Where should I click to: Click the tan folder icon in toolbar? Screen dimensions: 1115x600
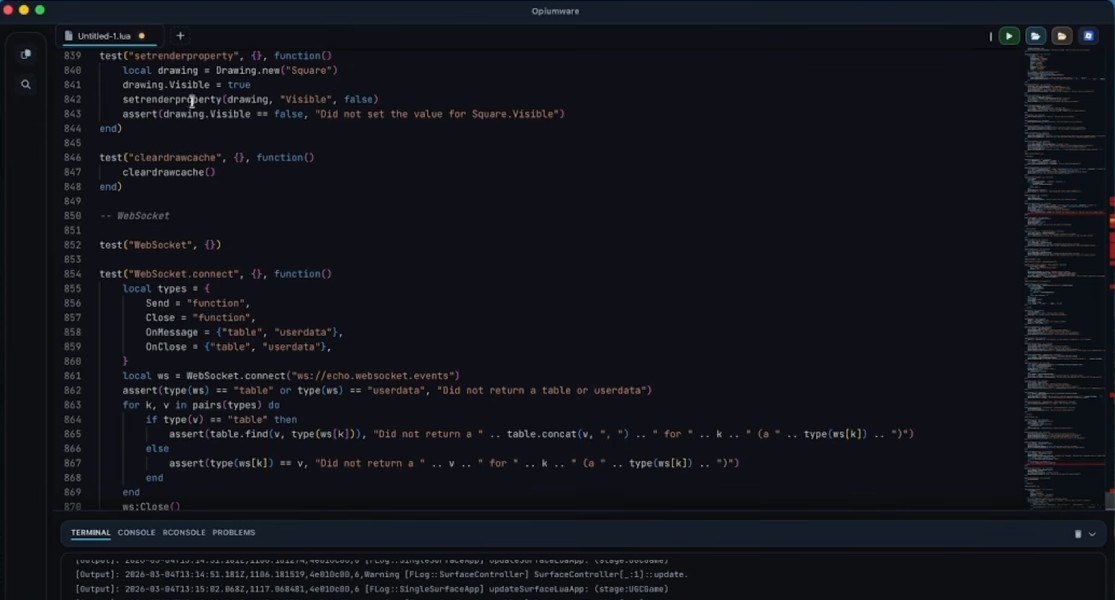(1062, 36)
